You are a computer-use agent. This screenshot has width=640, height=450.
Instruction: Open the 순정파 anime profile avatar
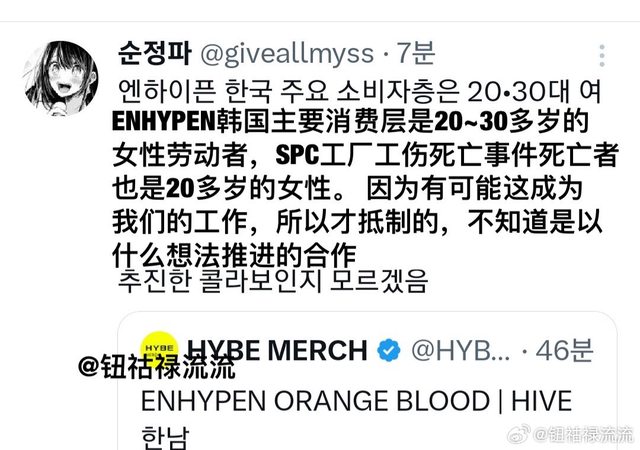[x=60, y=78]
